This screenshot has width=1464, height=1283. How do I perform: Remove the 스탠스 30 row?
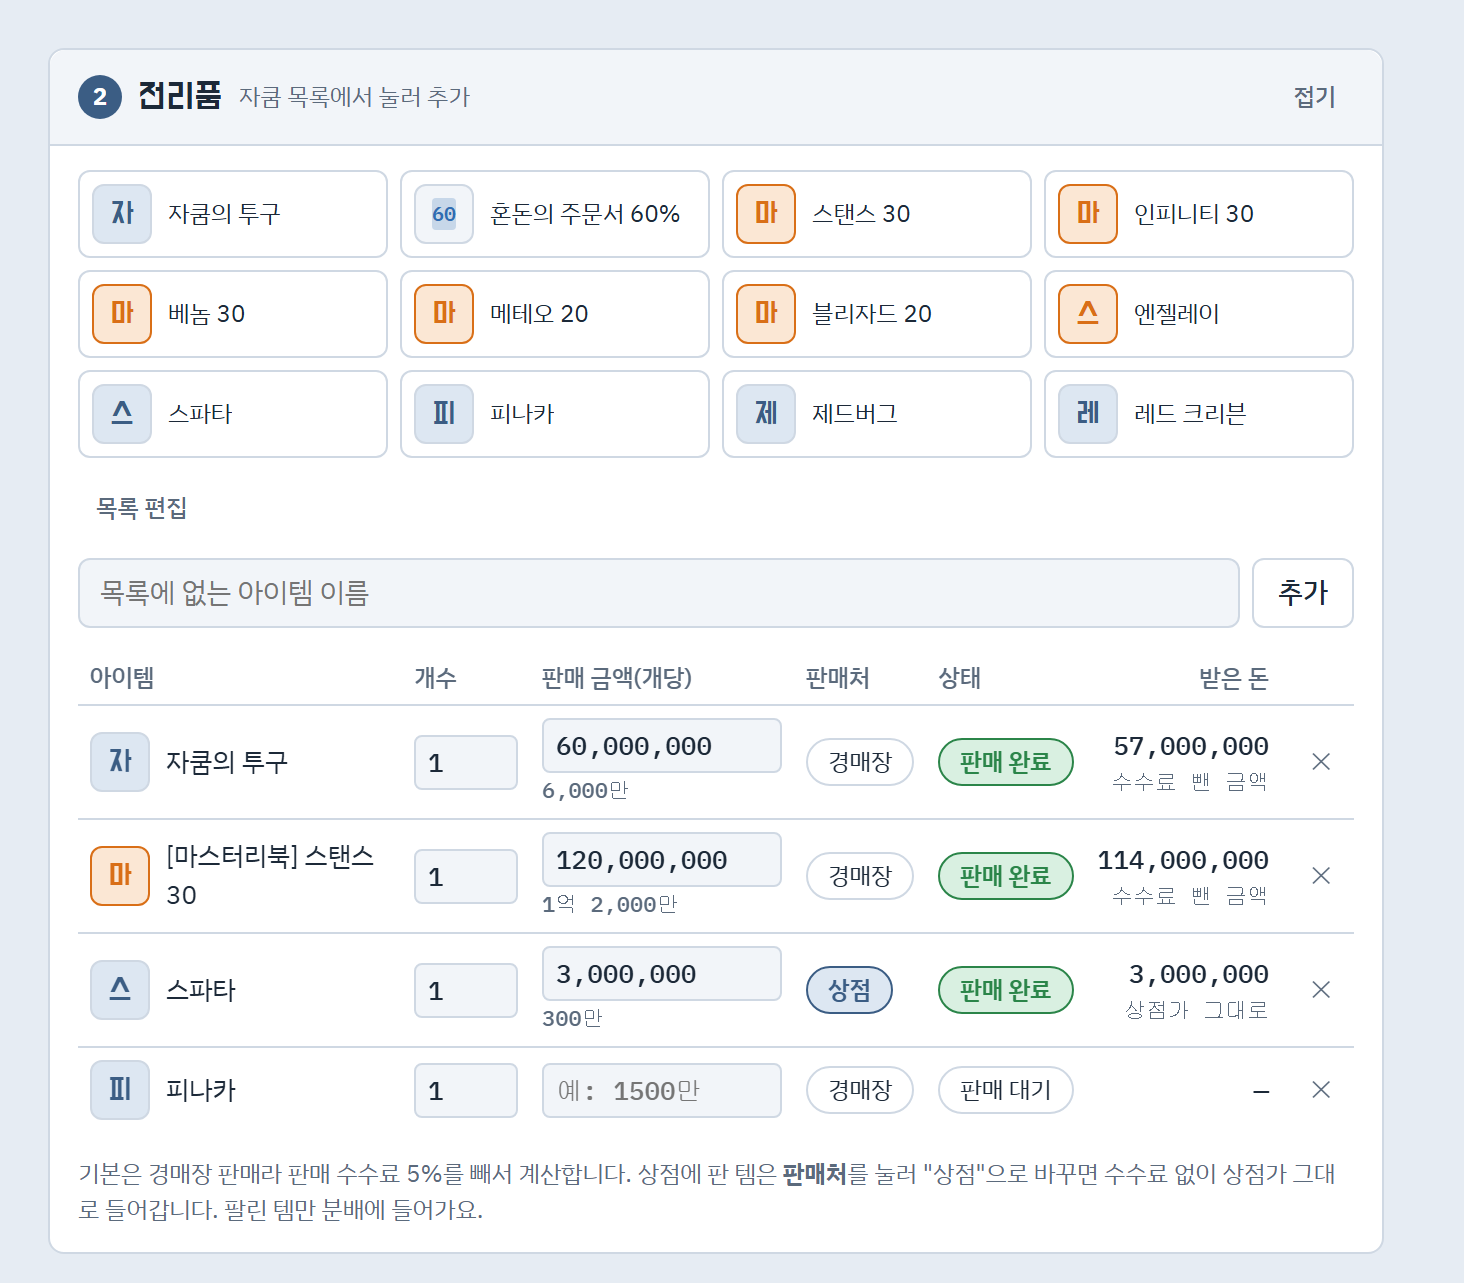point(1321,876)
